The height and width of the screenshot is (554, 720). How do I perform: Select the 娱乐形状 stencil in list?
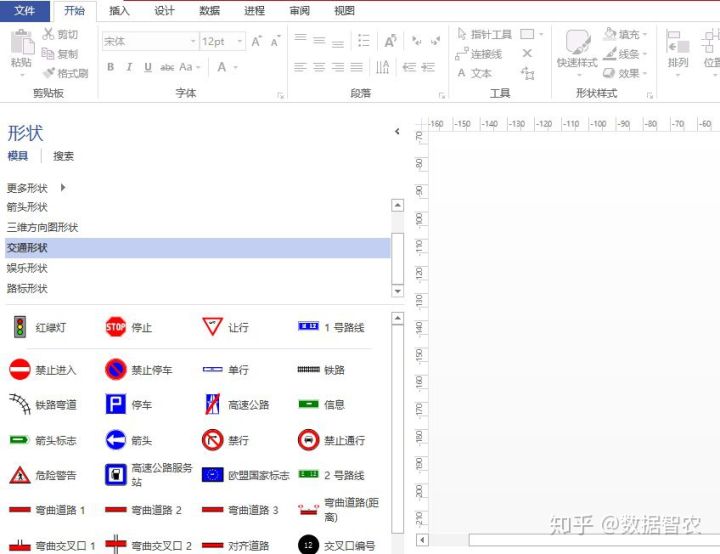point(27,268)
